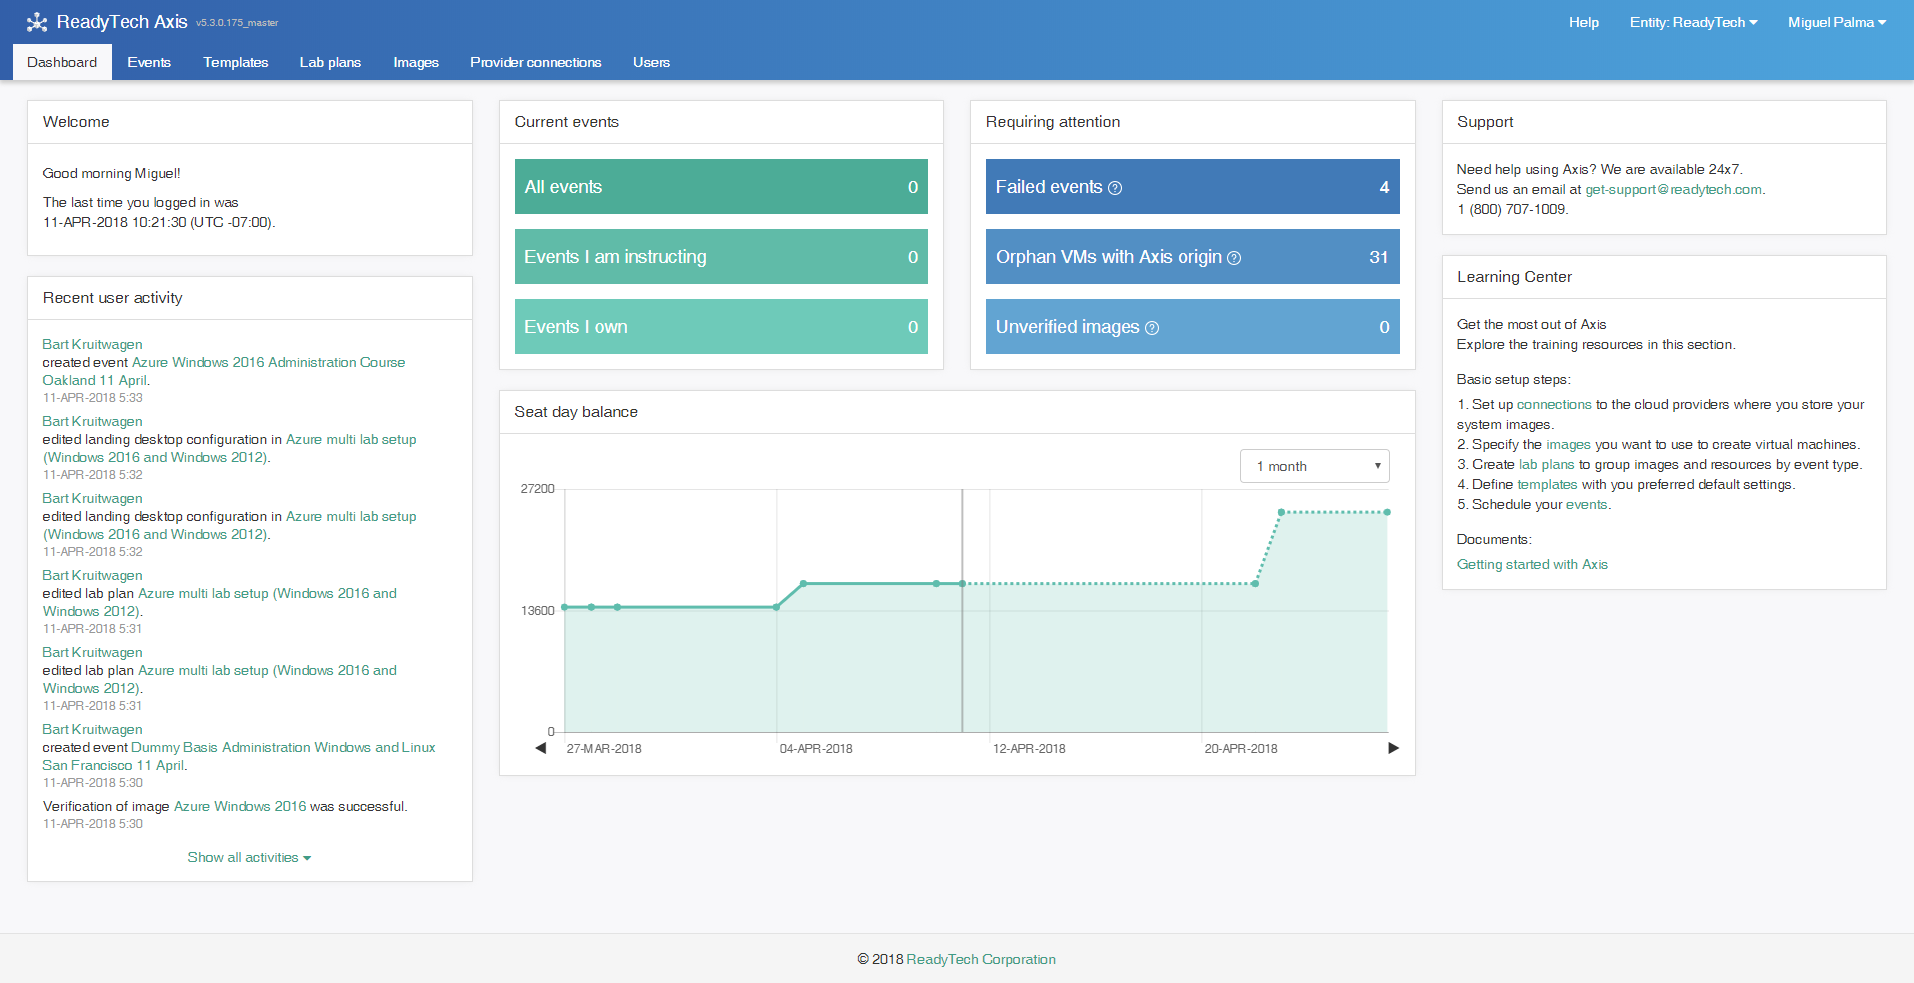Viewport: 1914px width, 983px height.
Task: Click the chart data point on 04-APR-2018
Action: [x=777, y=607]
